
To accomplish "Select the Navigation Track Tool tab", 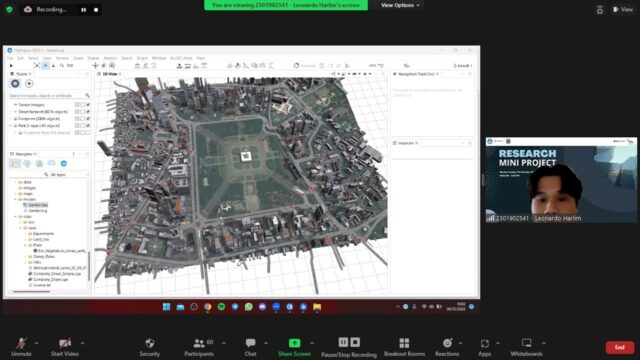I will [416, 74].
